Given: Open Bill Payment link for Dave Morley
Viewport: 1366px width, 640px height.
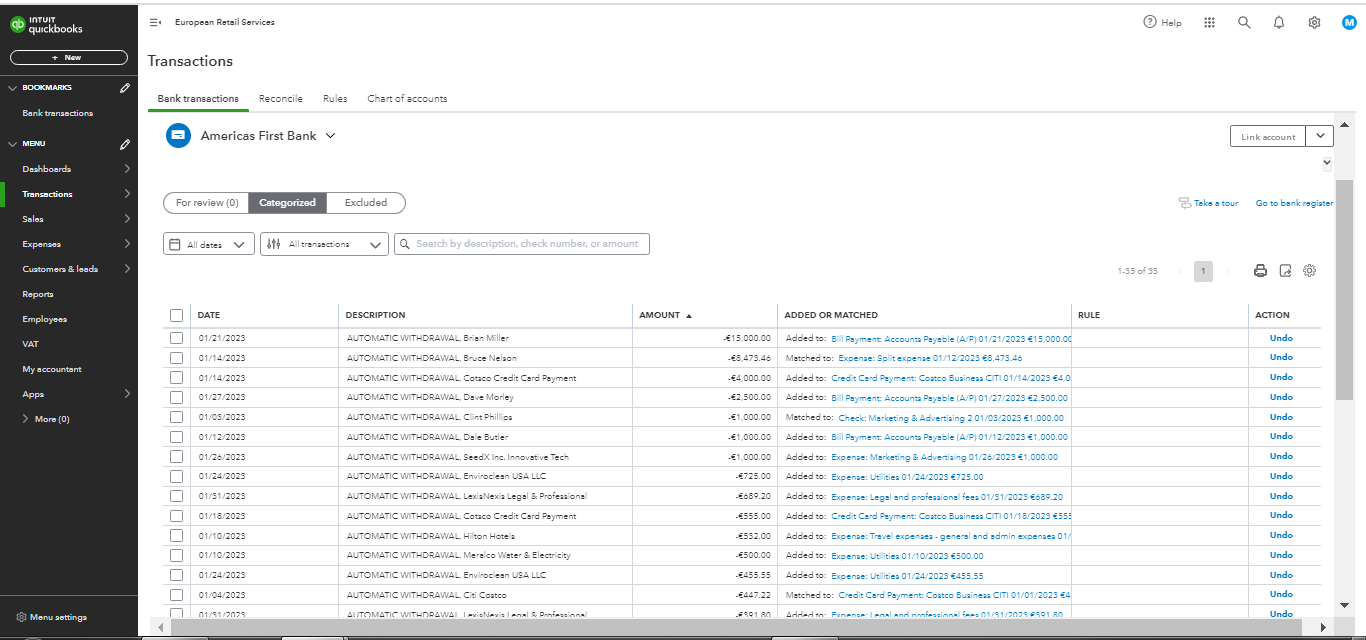Looking at the screenshot, I should coord(950,398).
